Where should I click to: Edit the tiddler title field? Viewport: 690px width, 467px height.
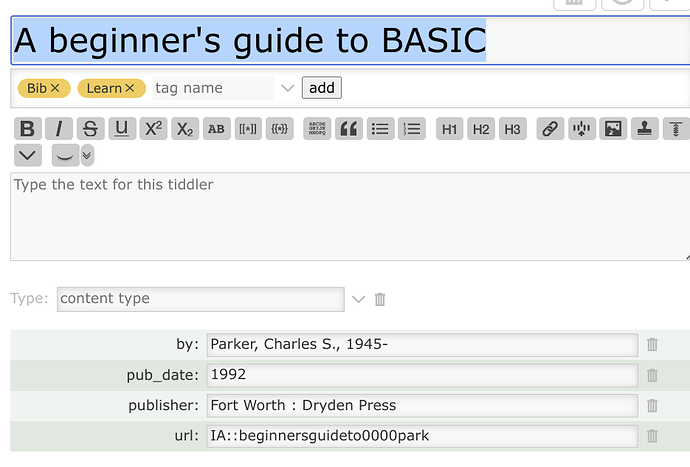pos(351,40)
